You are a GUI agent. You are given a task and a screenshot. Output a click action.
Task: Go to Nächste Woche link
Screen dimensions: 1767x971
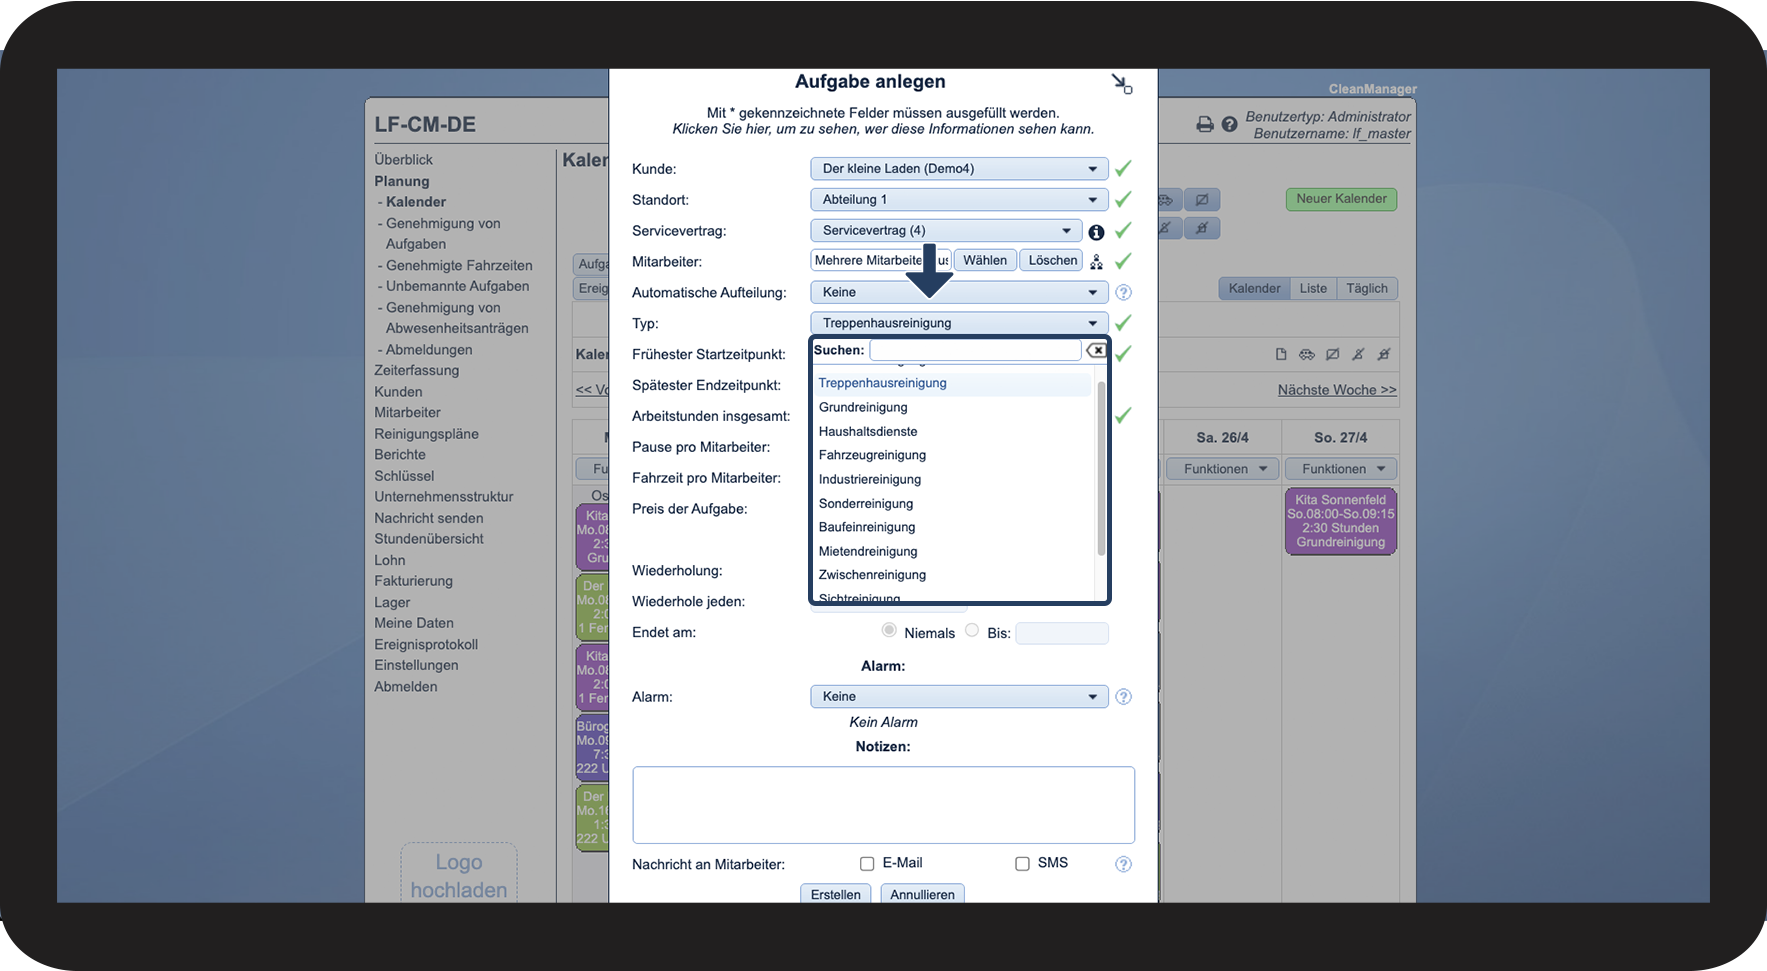click(1337, 390)
